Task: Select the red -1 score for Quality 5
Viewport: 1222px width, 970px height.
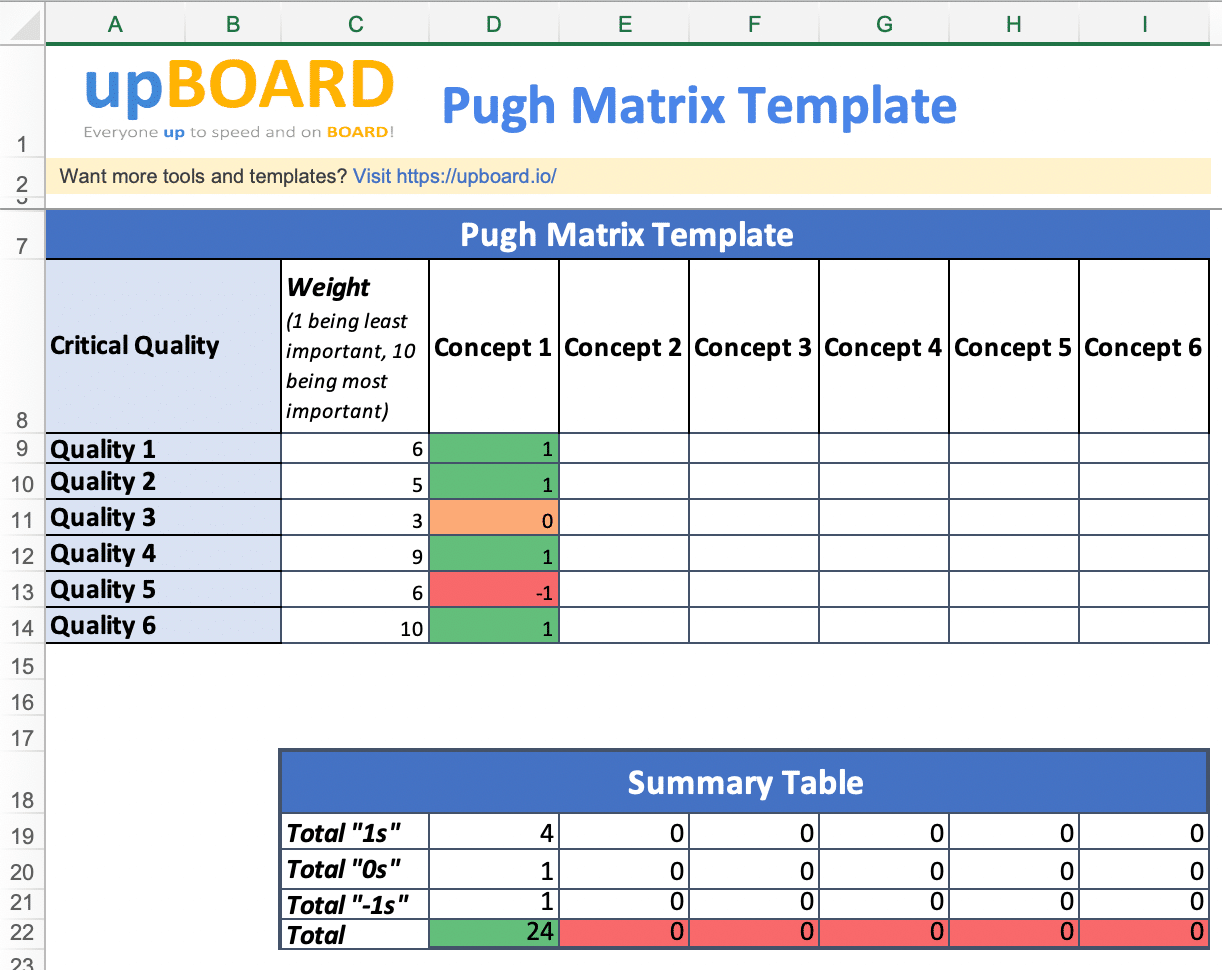Action: pos(494,589)
